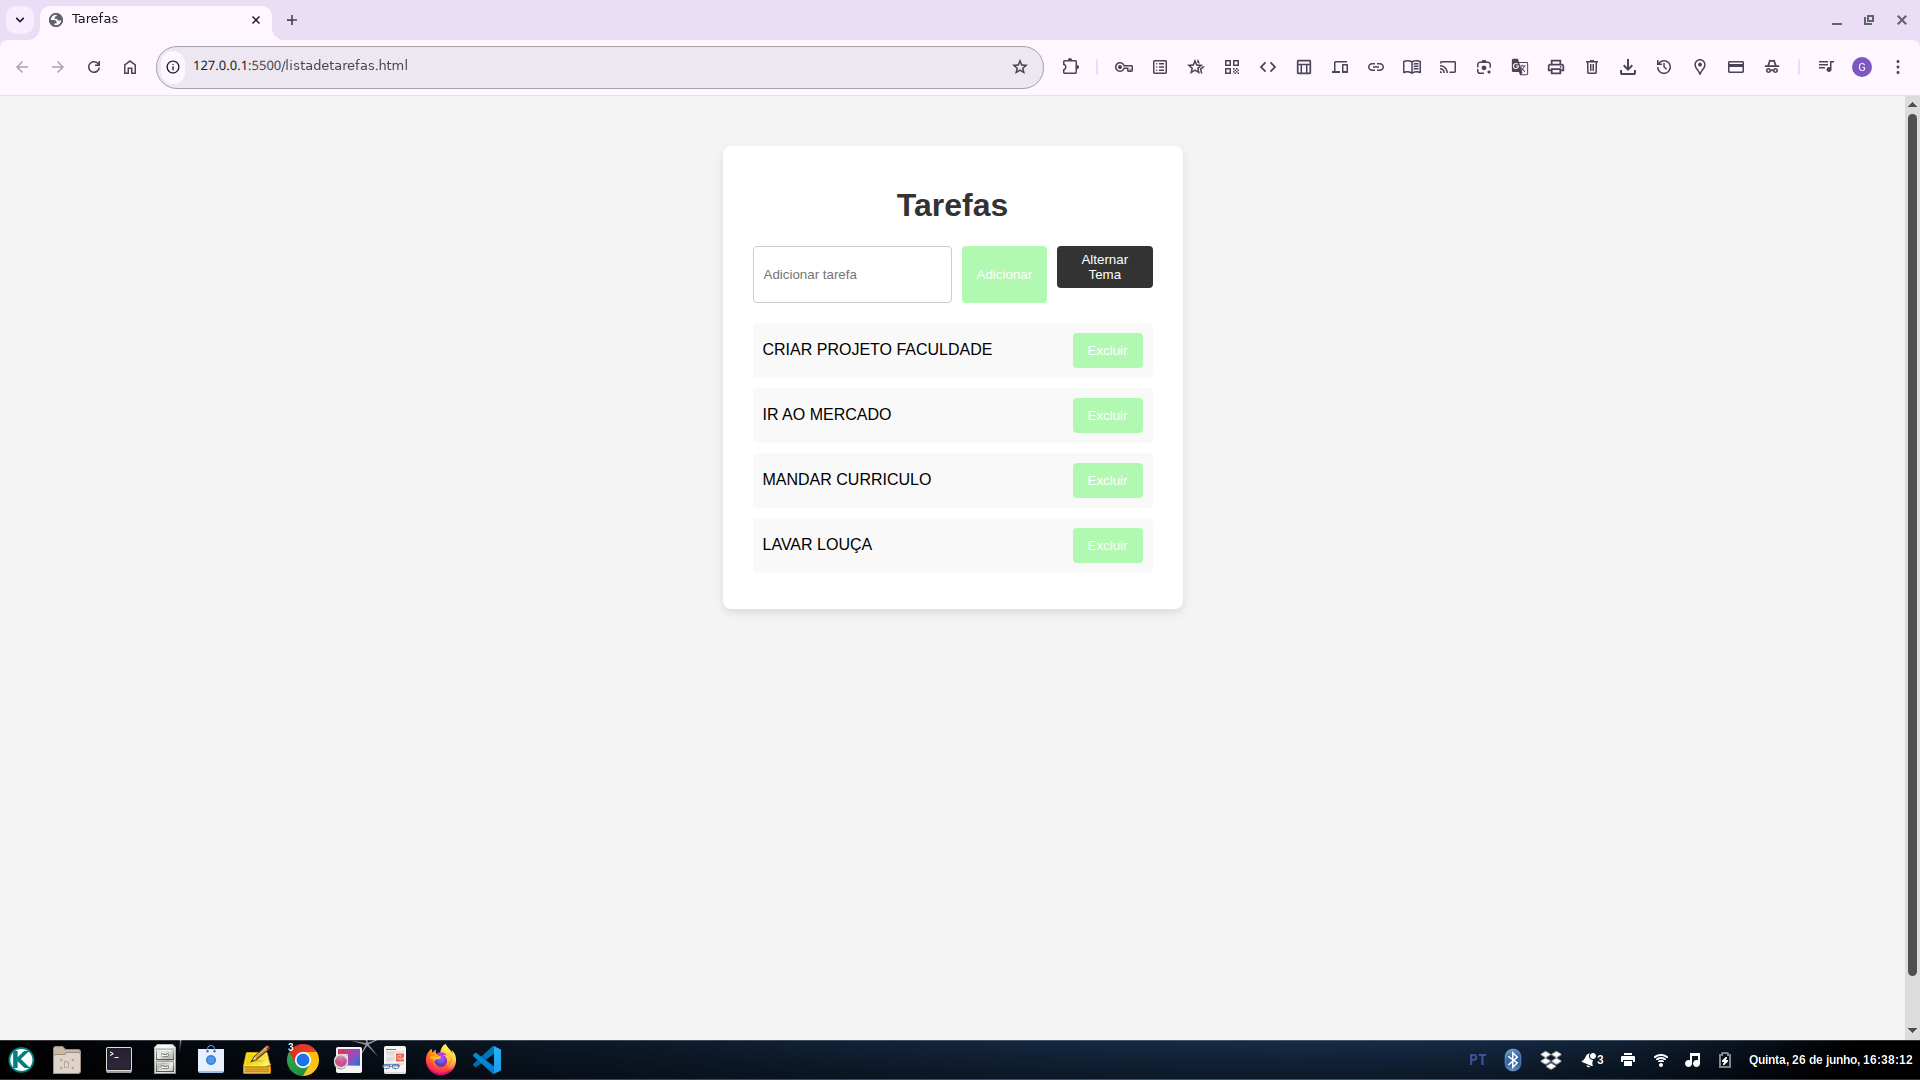Image resolution: width=1920 pixels, height=1080 pixels.
Task: Toggle the theme with Alternar Tema
Action: pyautogui.click(x=1105, y=267)
